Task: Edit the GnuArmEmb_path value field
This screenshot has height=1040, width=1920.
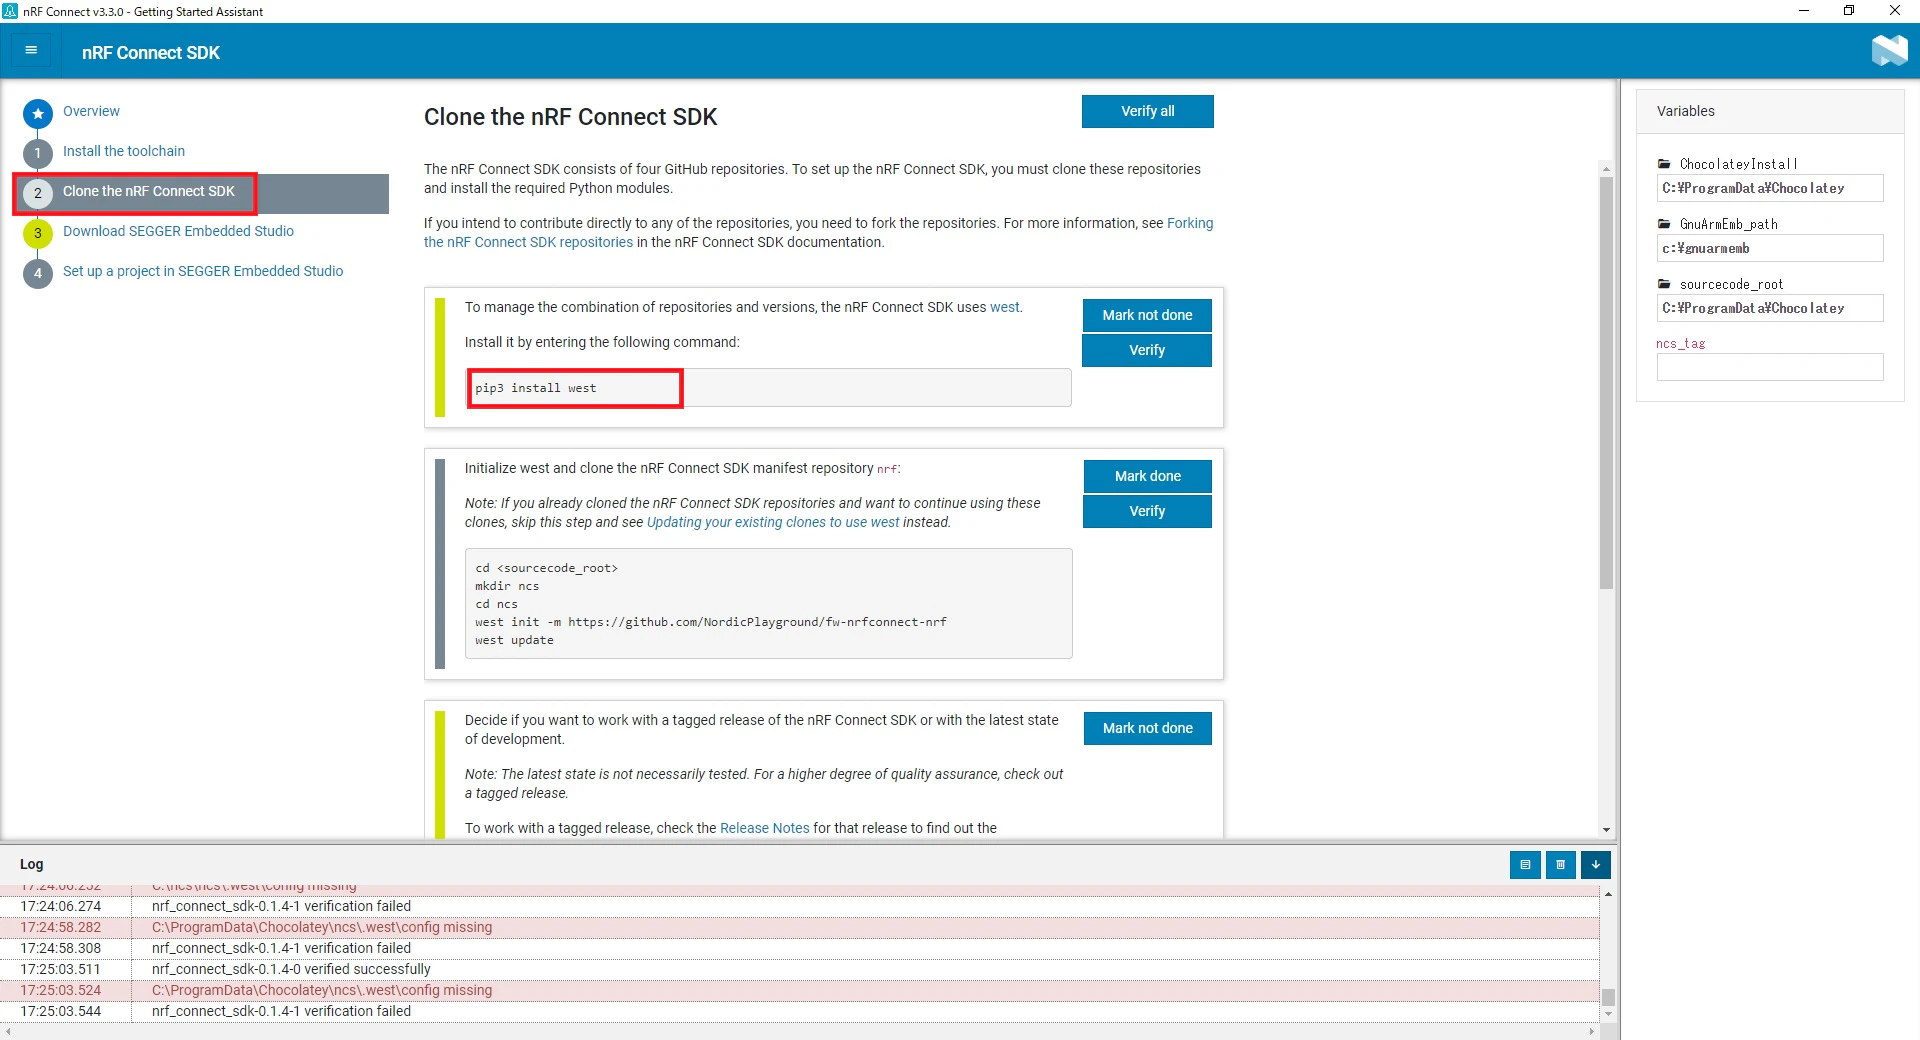Action: (1769, 248)
